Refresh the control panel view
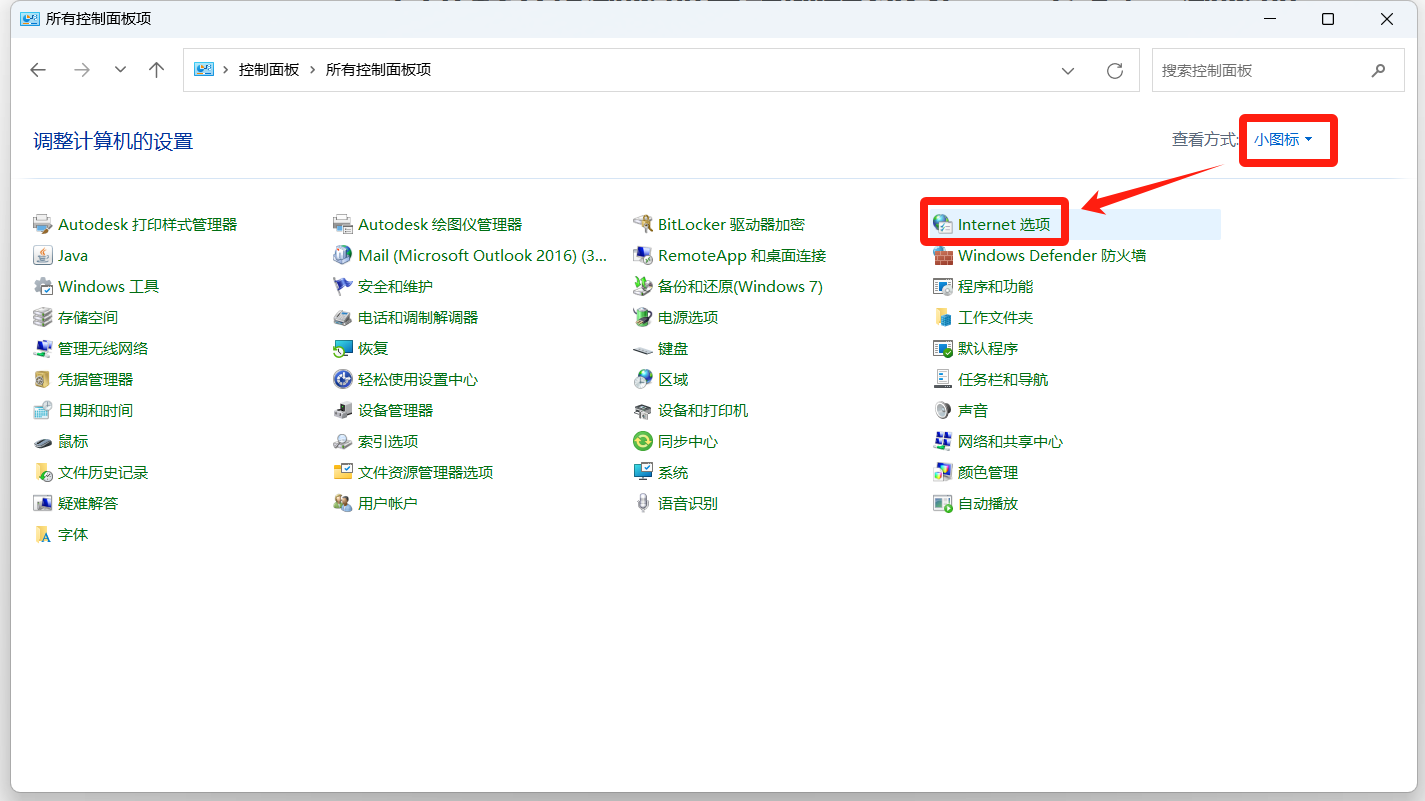The image size is (1425, 801). pos(1115,70)
